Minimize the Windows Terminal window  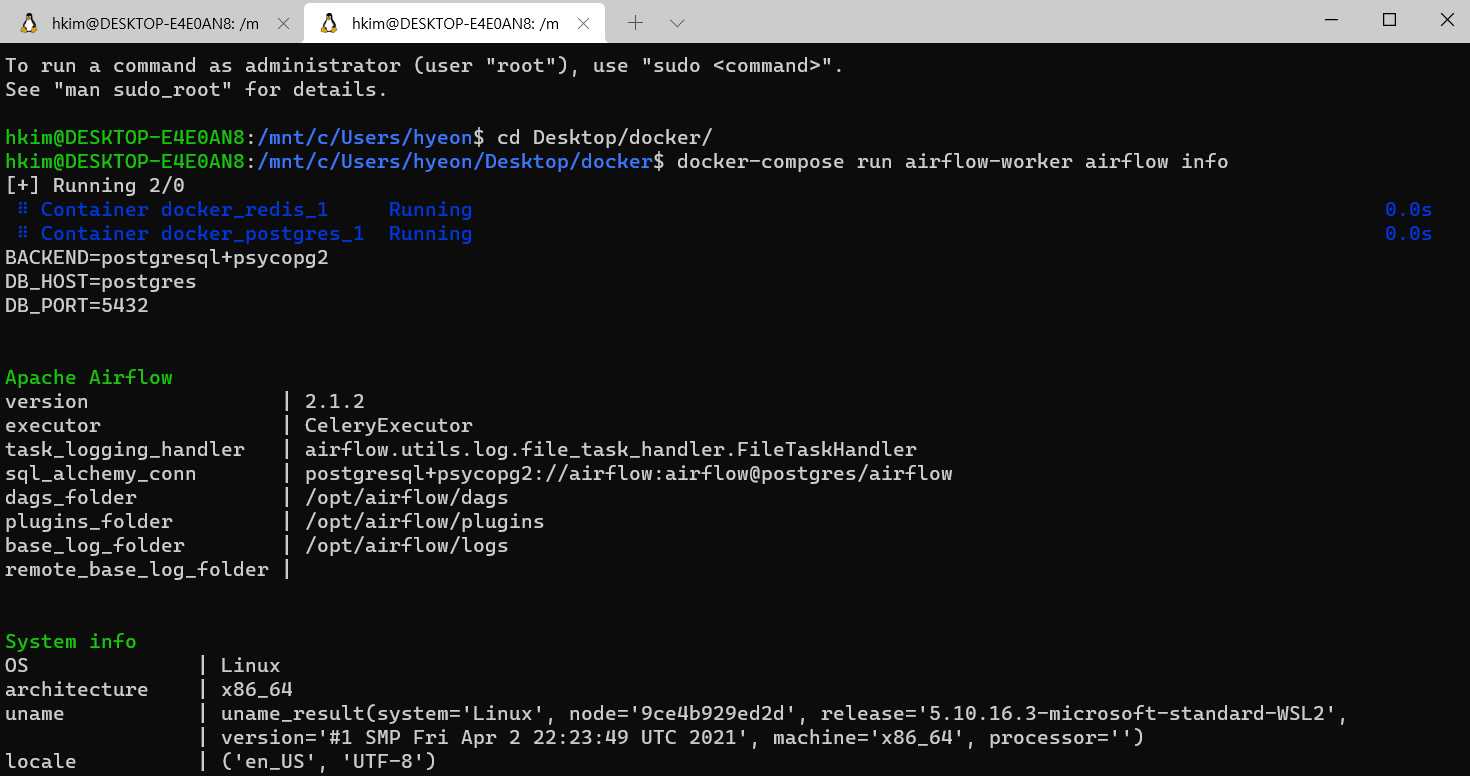click(1331, 20)
